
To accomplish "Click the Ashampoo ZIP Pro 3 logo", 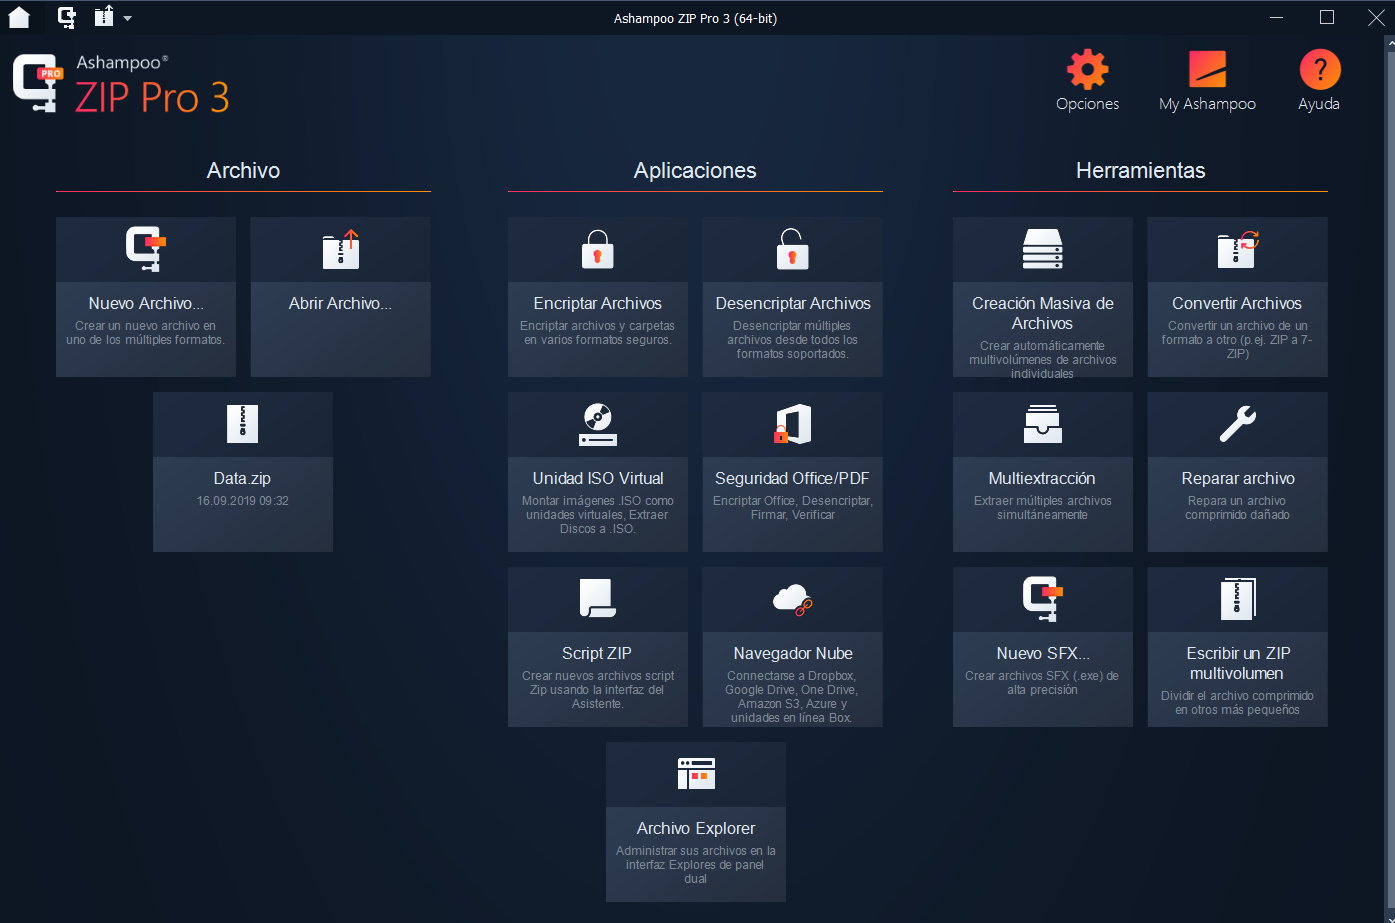I will (x=121, y=83).
